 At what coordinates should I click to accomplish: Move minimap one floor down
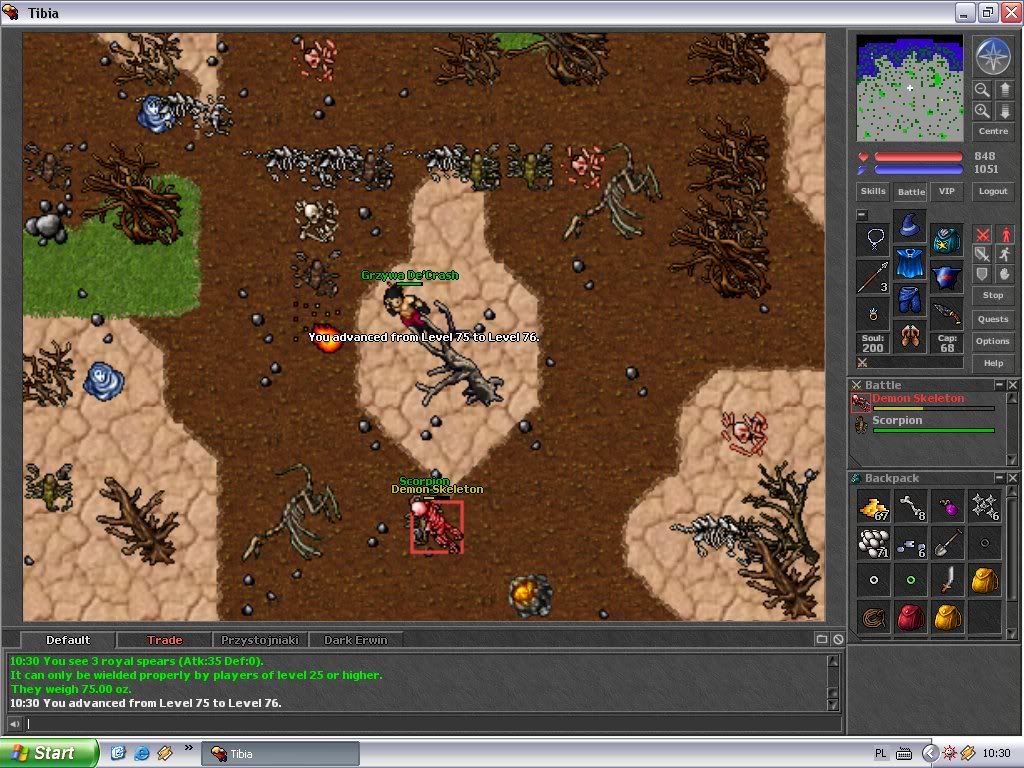pyautogui.click(x=1004, y=111)
